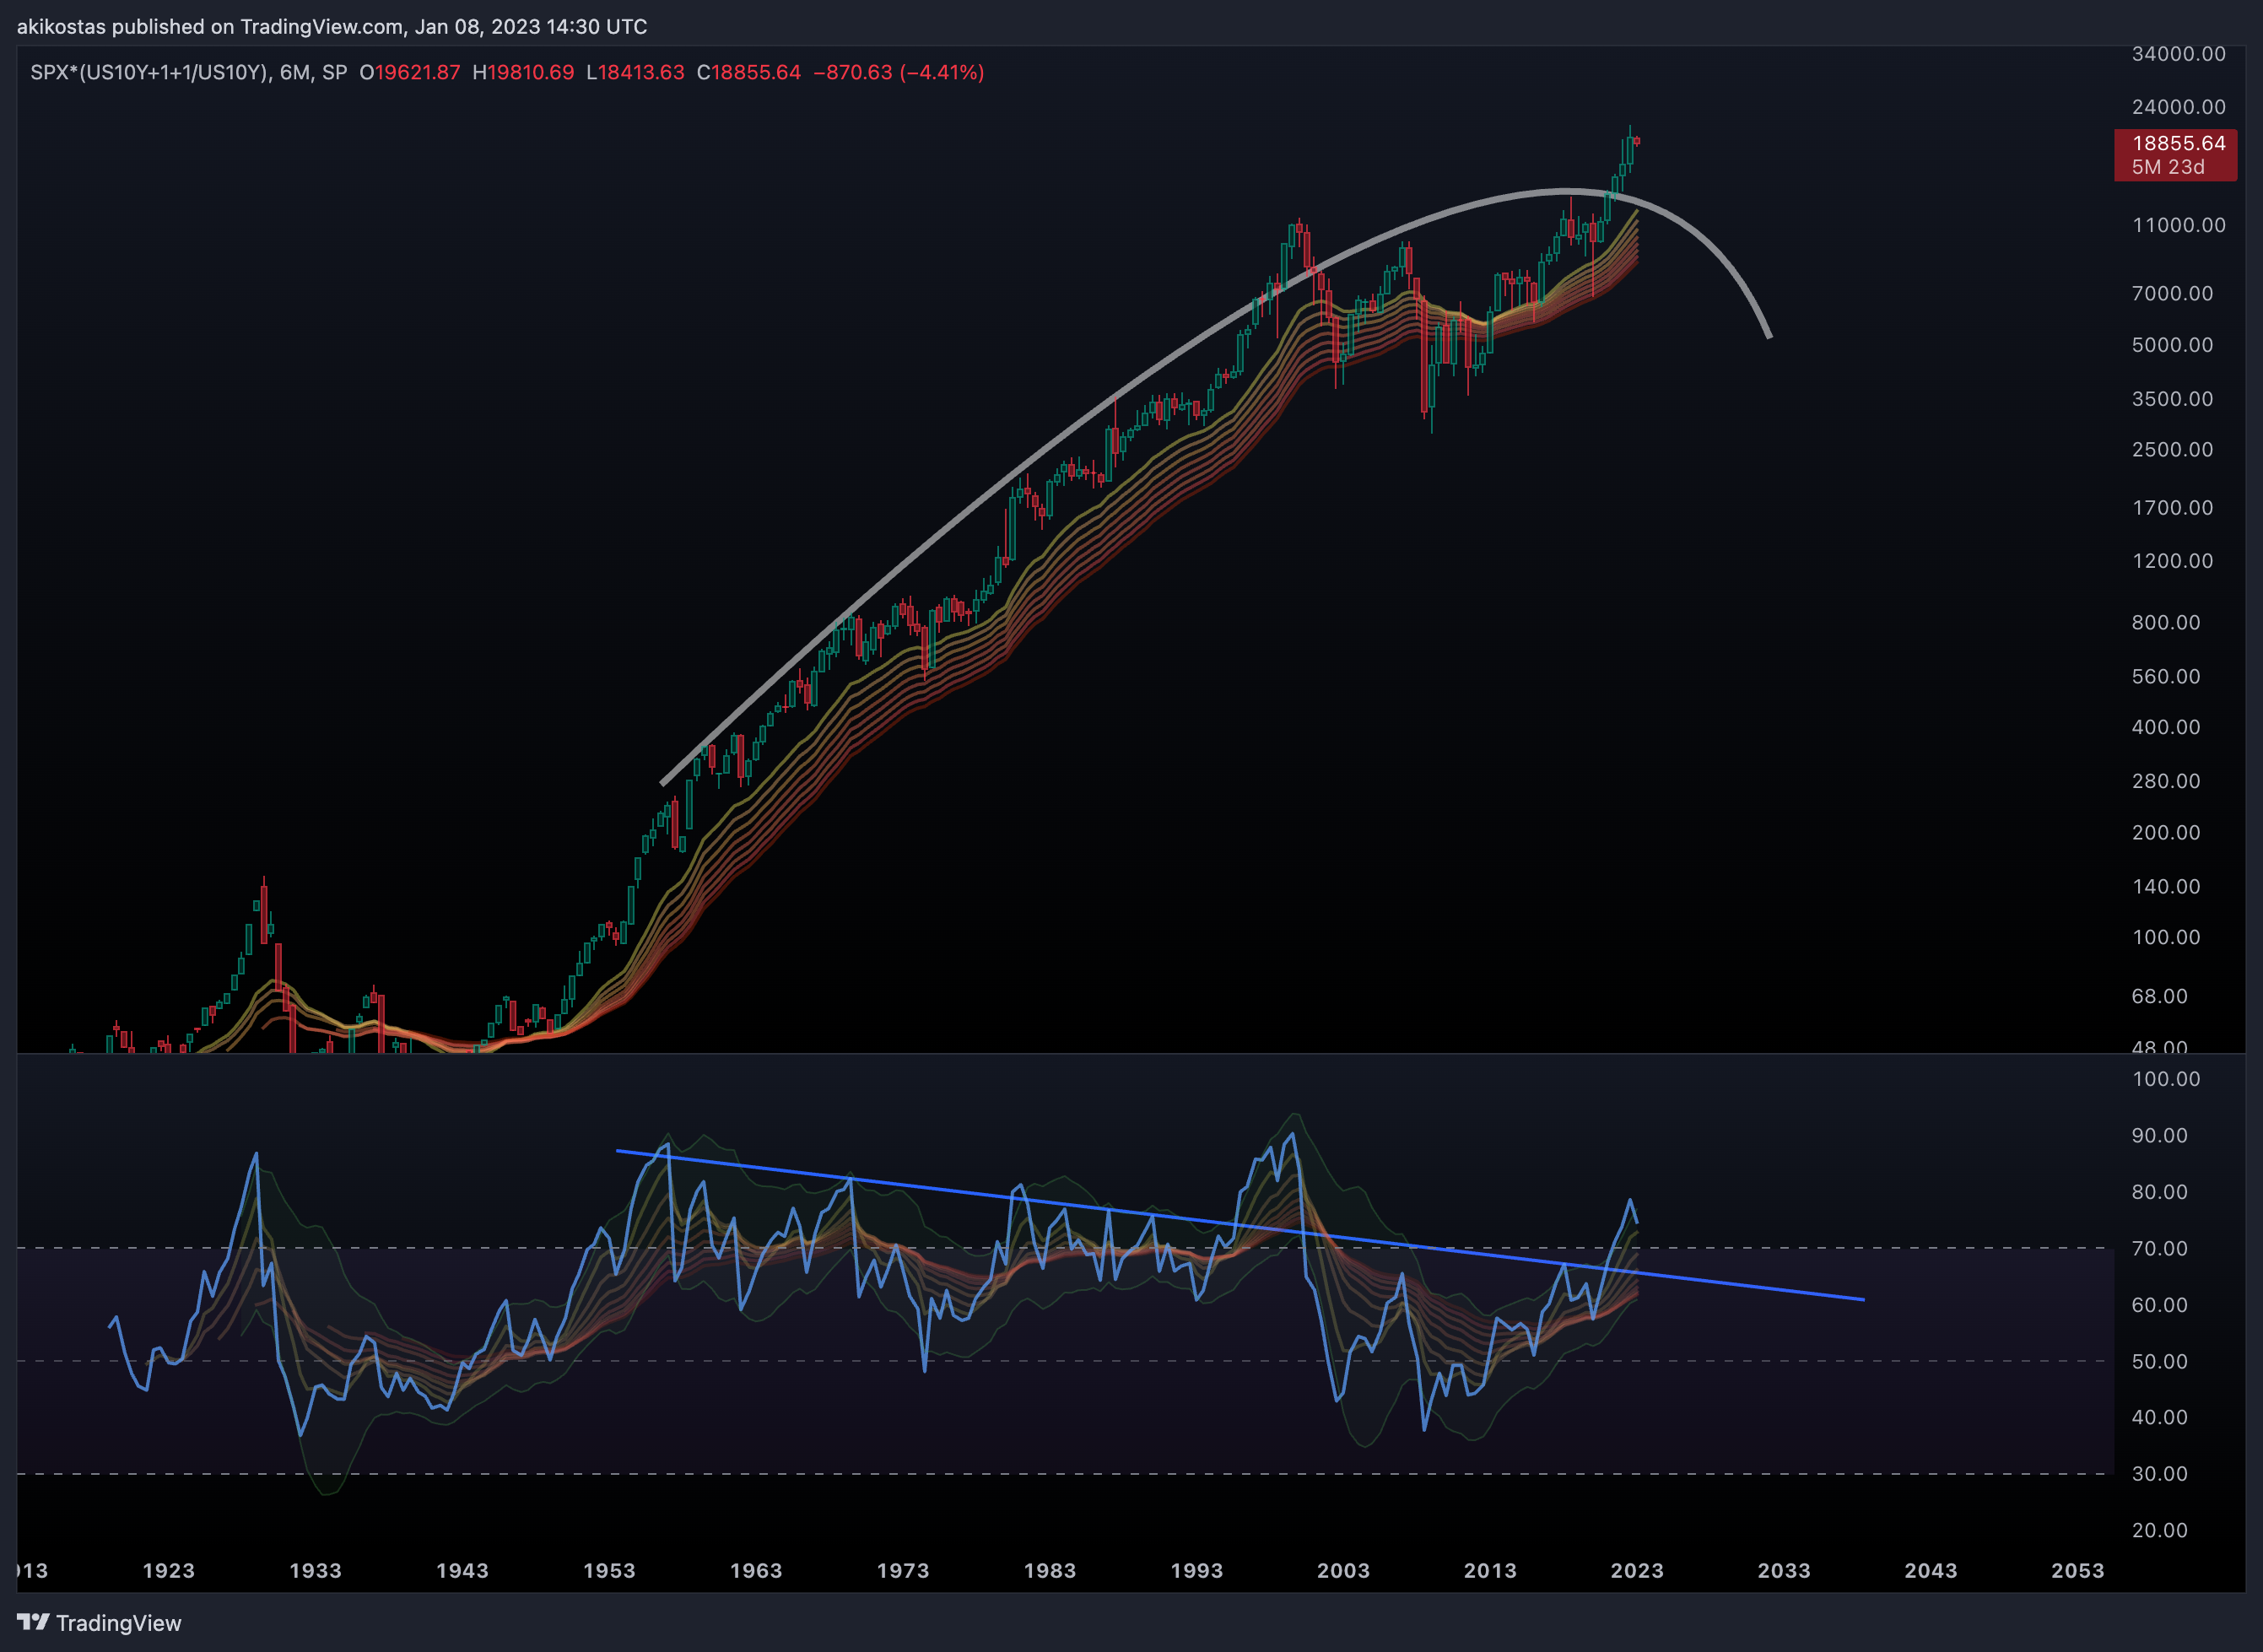Click the 7000.00 price axis label

pos(2172,293)
